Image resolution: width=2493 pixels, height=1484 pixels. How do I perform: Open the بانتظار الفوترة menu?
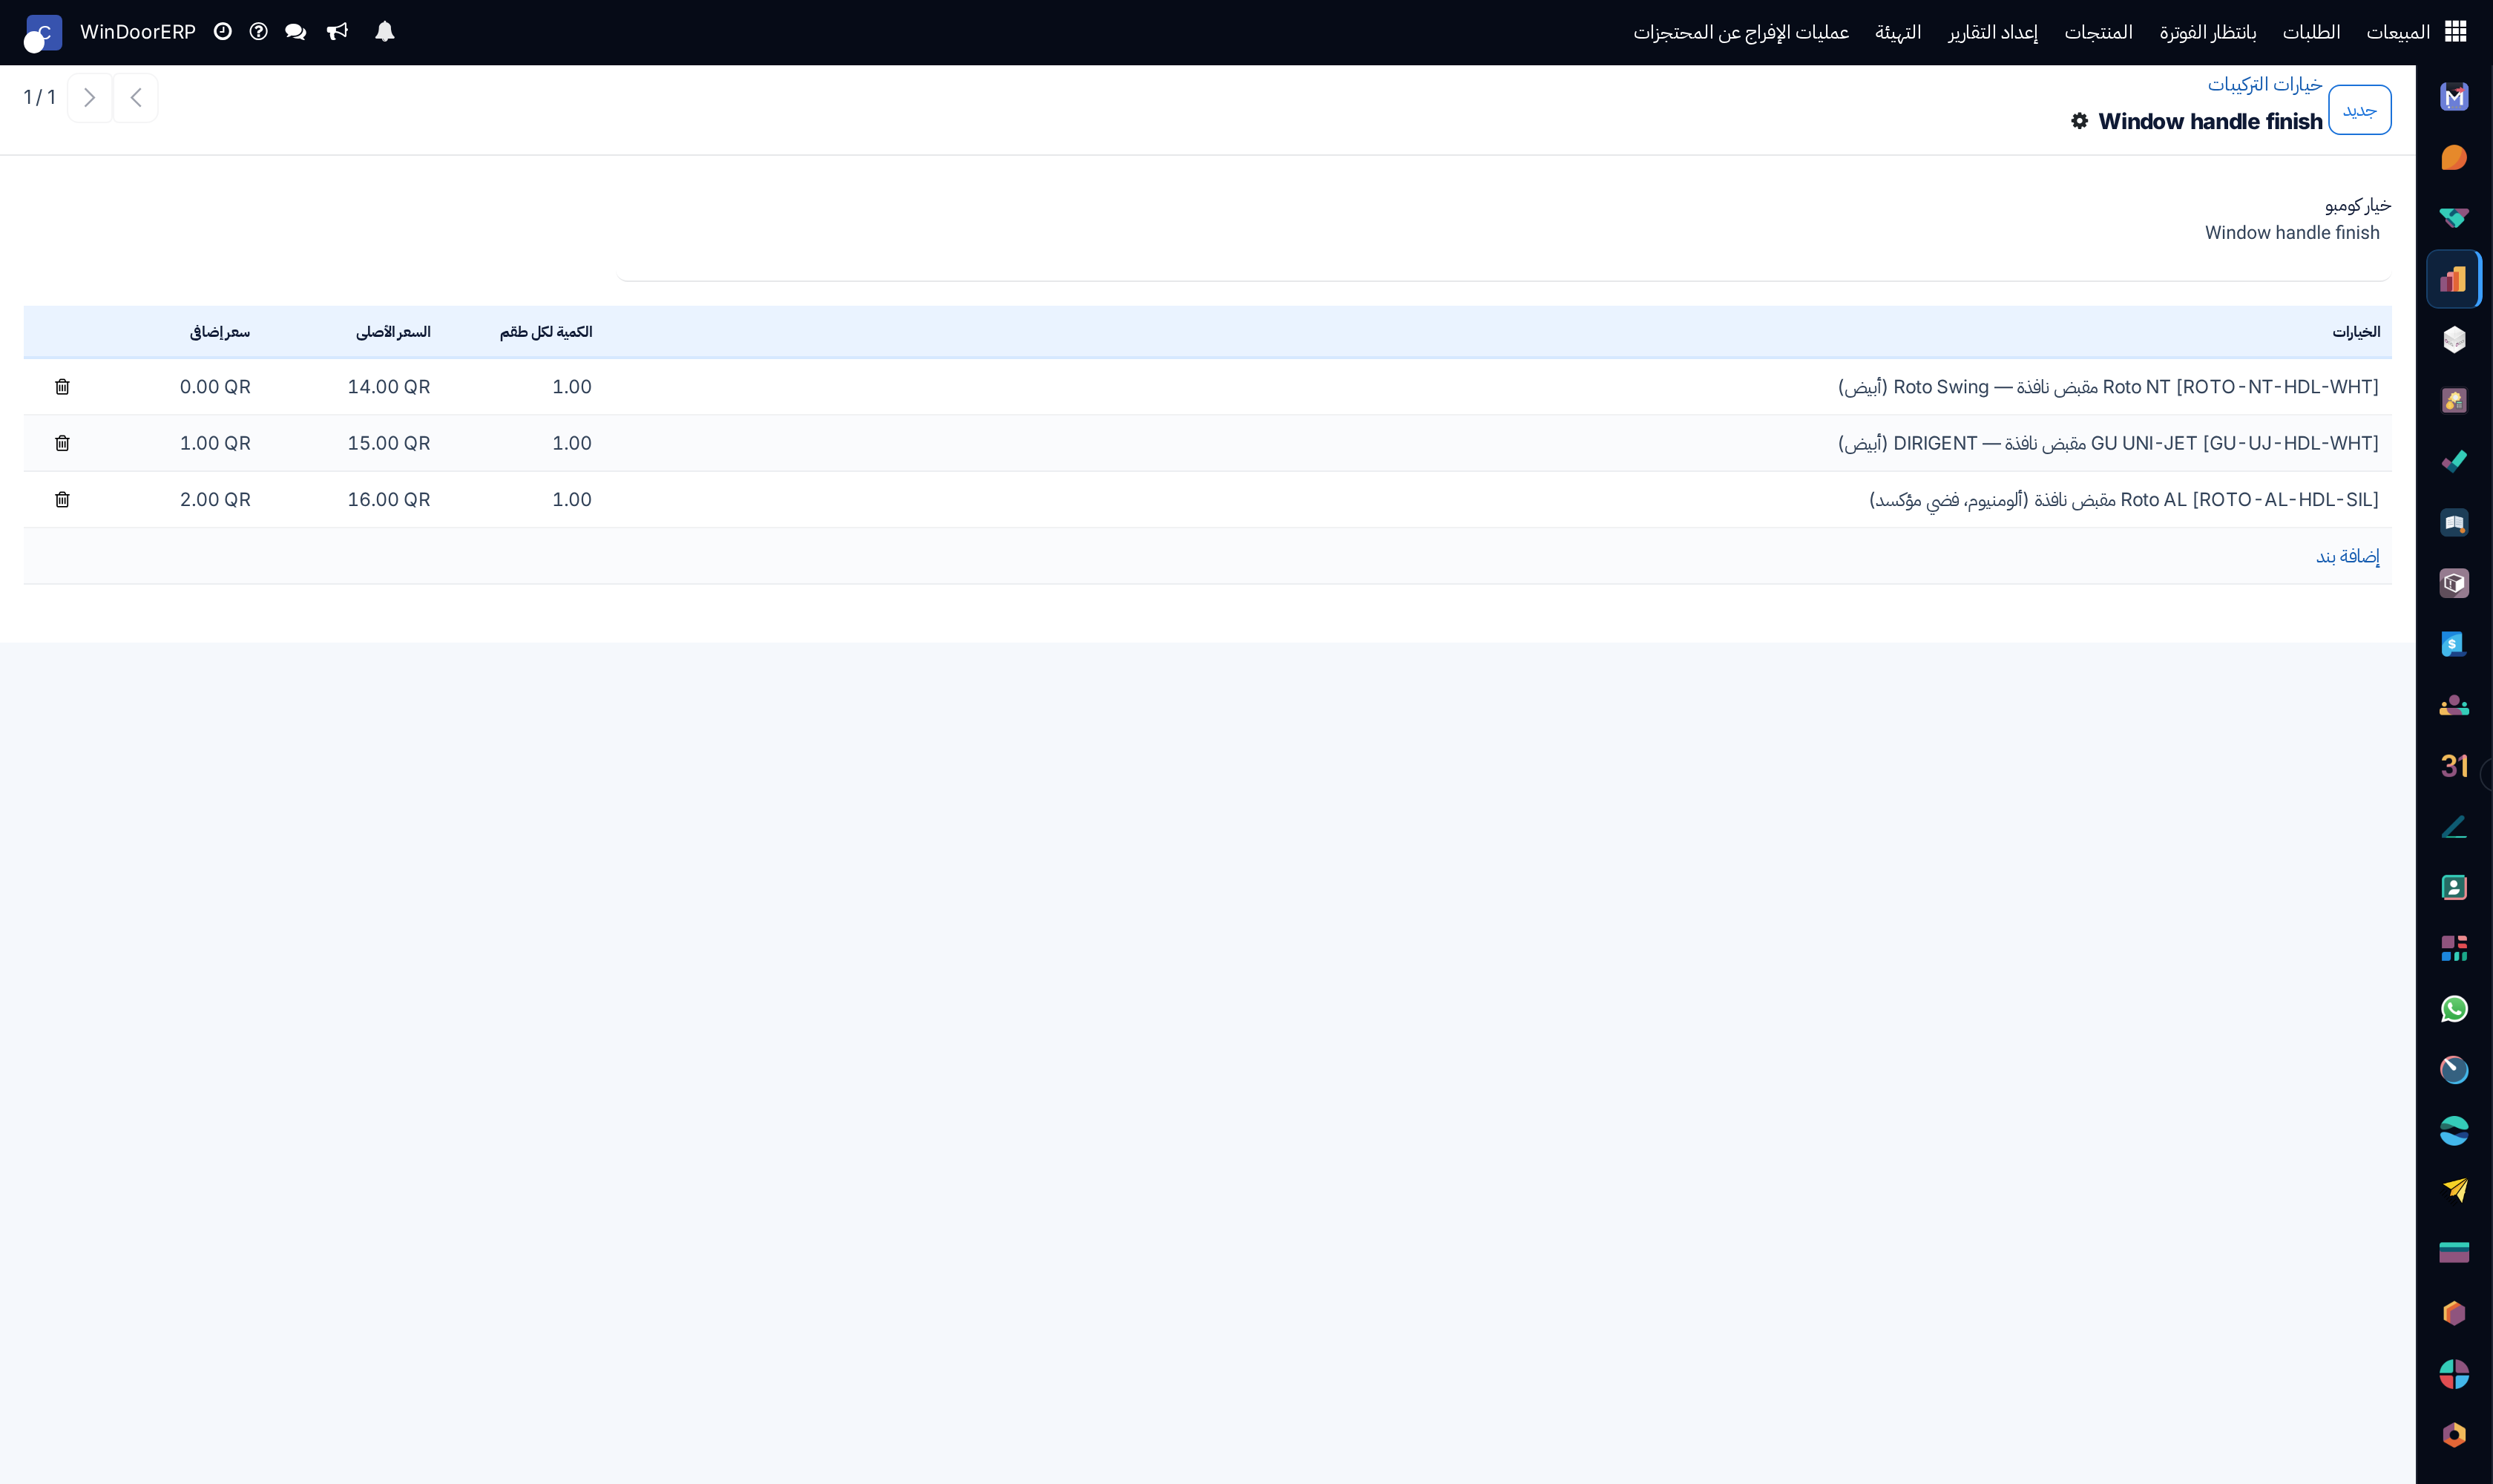pyautogui.click(x=2207, y=32)
